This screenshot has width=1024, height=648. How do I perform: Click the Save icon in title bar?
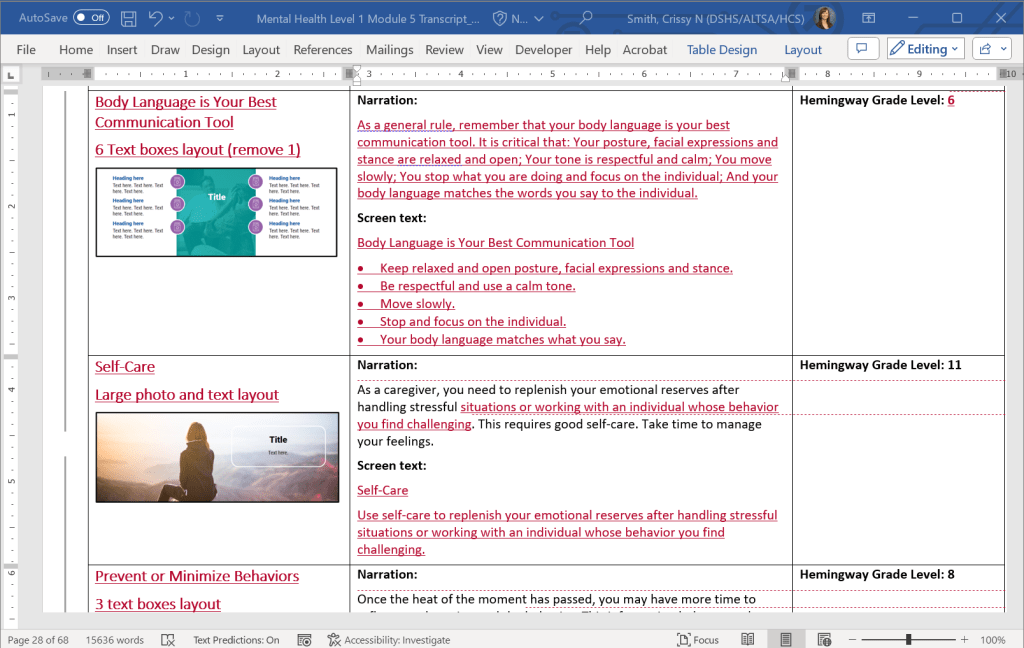tap(129, 18)
